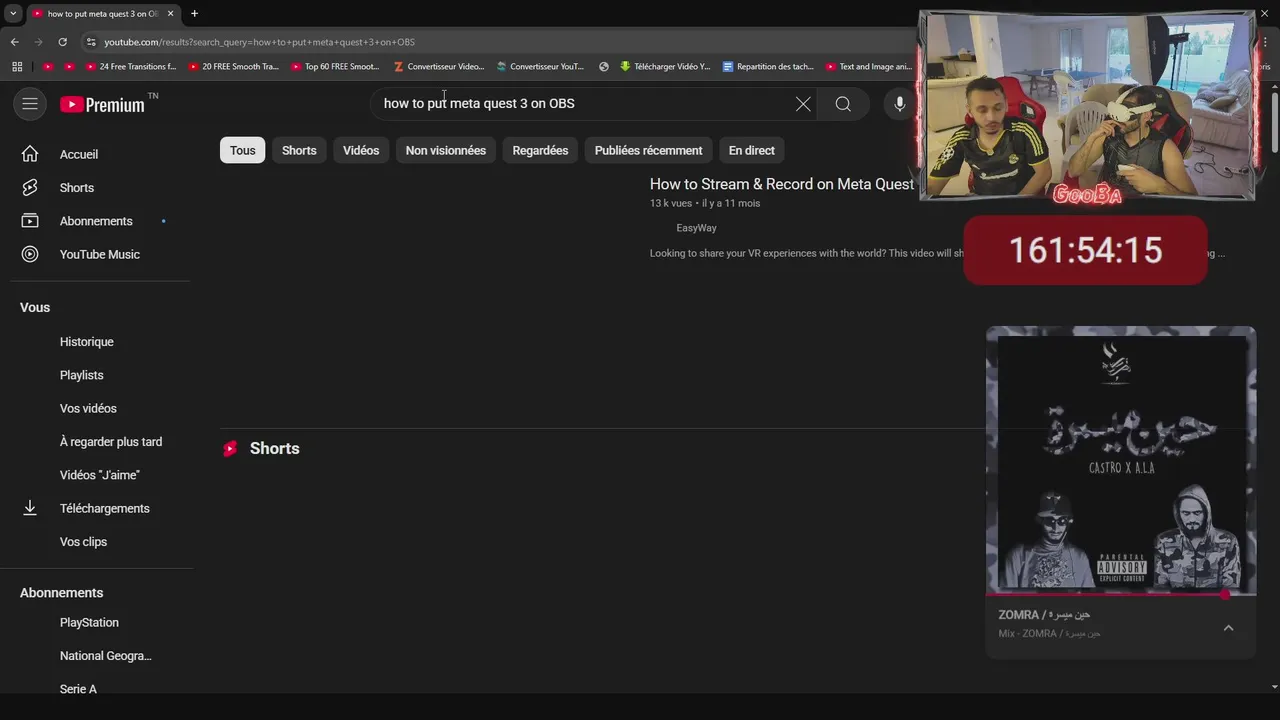Click the YouTube Music circle icon
This screenshot has width=1280, height=720.
[30, 254]
